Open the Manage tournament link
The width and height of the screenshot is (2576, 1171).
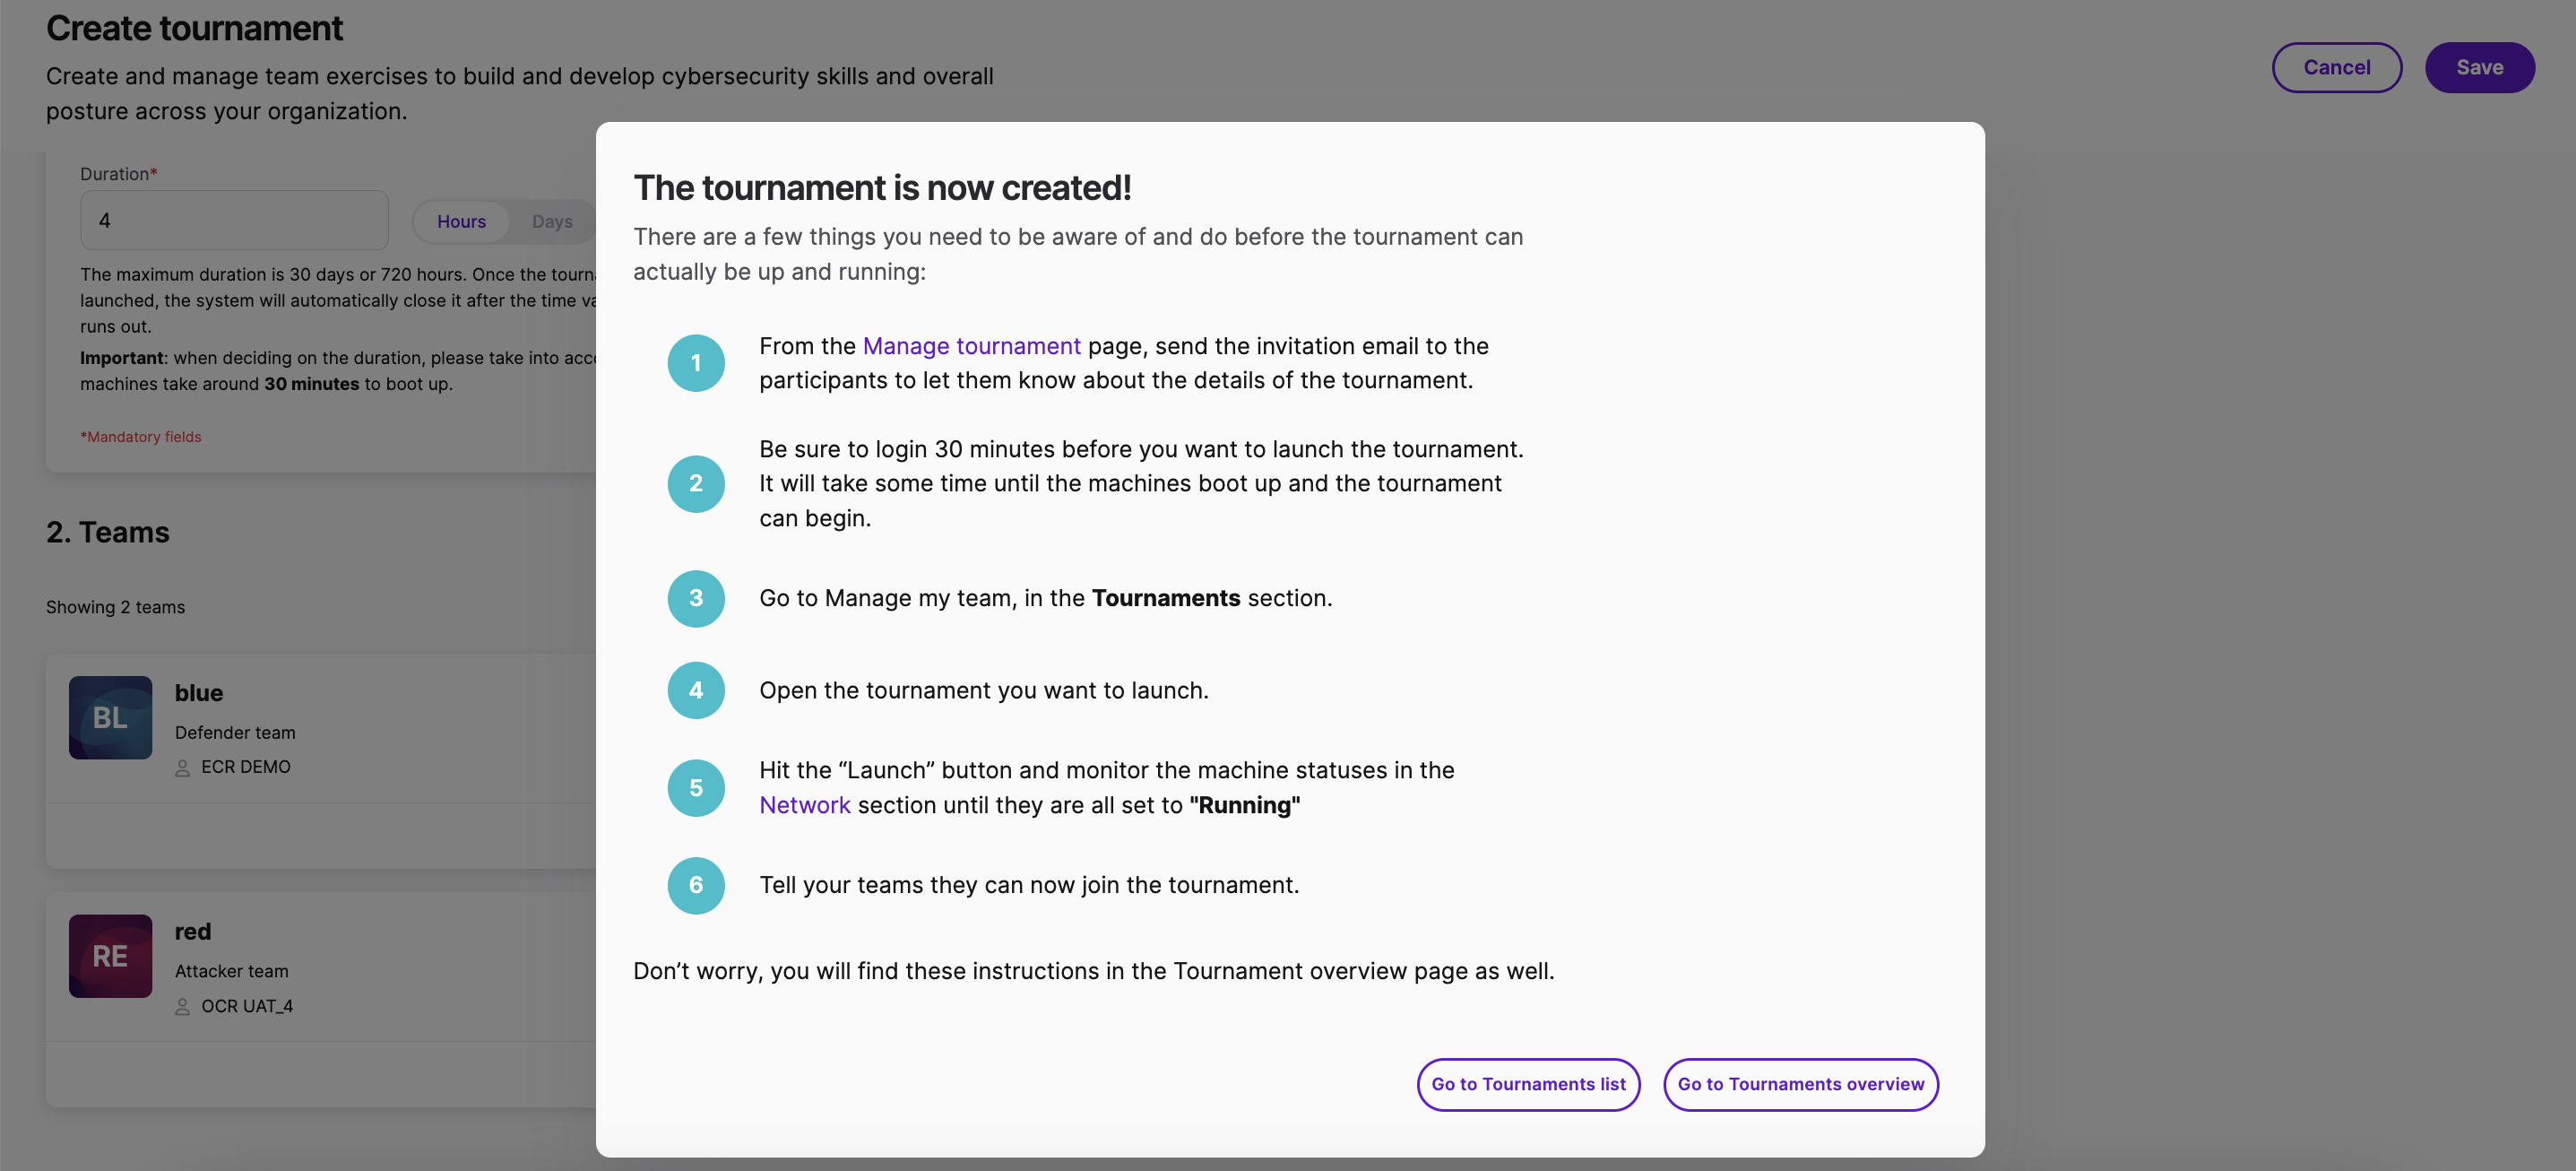pyautogui.click(x=971, y=346)
